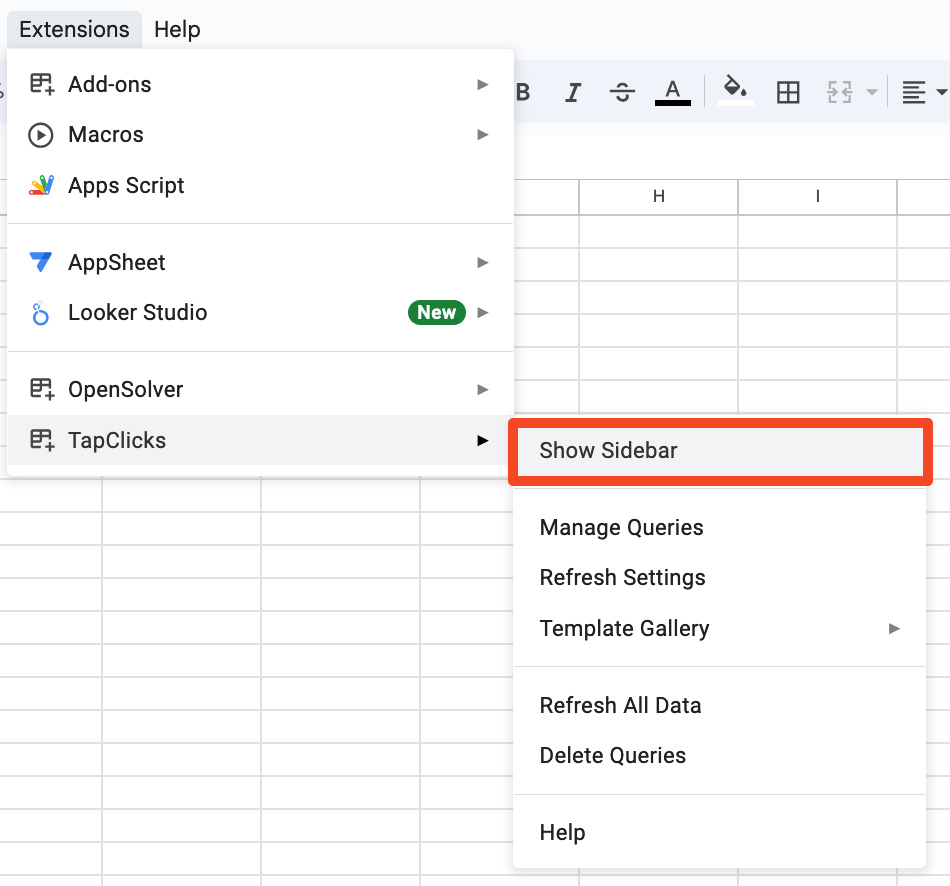Click the TapClicks add-on icon
Image resolution: width=950 pixels, height=886 pixels.
(x=42, y=440)
